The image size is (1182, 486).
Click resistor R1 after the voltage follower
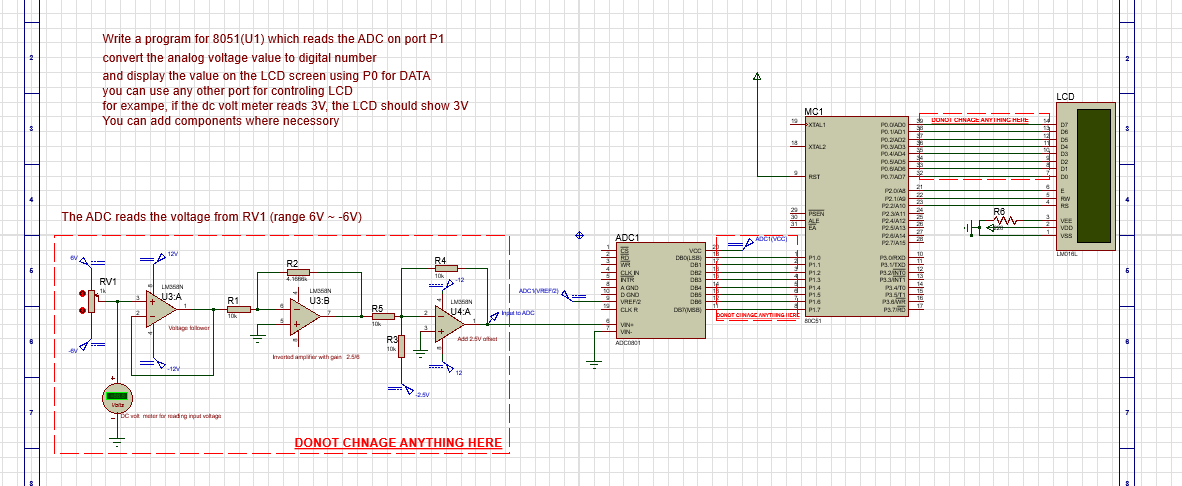[x=237, y=309]
